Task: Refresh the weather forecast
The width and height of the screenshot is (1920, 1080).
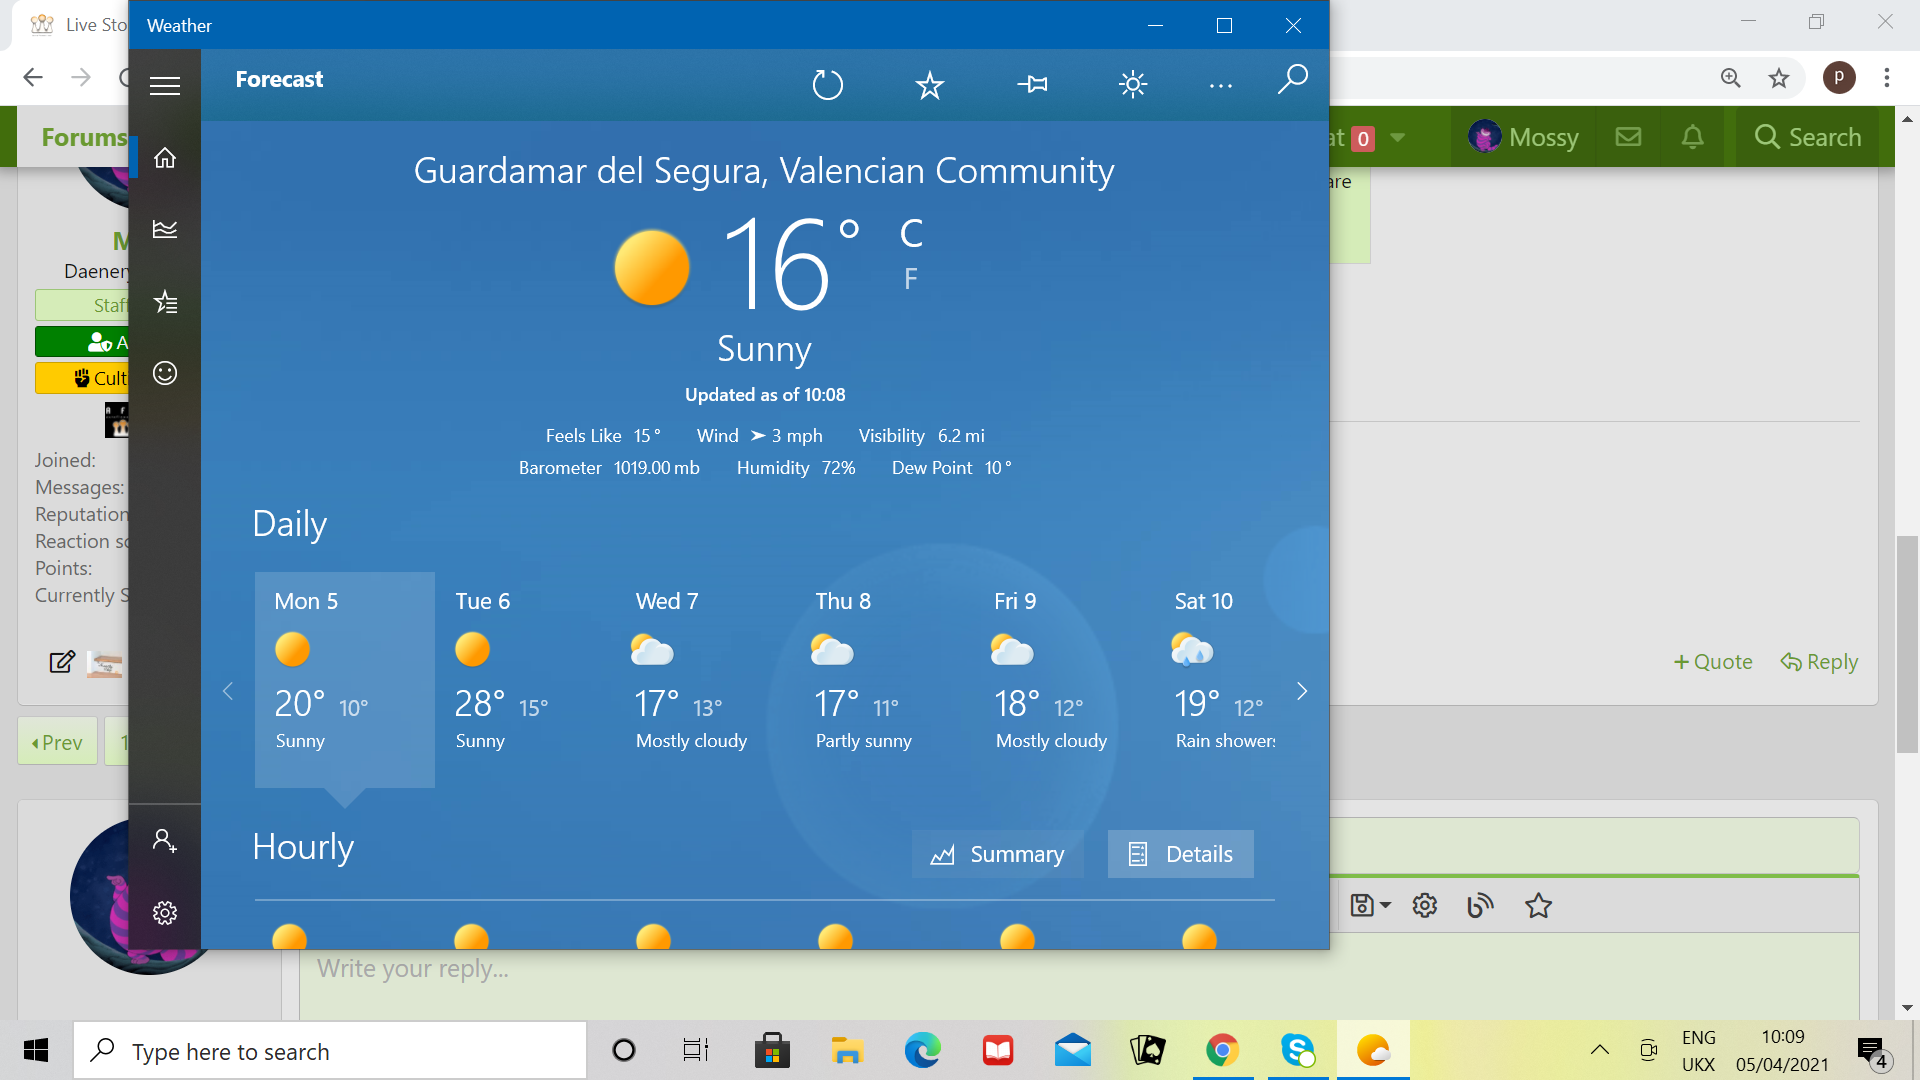Action: pyautogui.click(x=828, y=85)
